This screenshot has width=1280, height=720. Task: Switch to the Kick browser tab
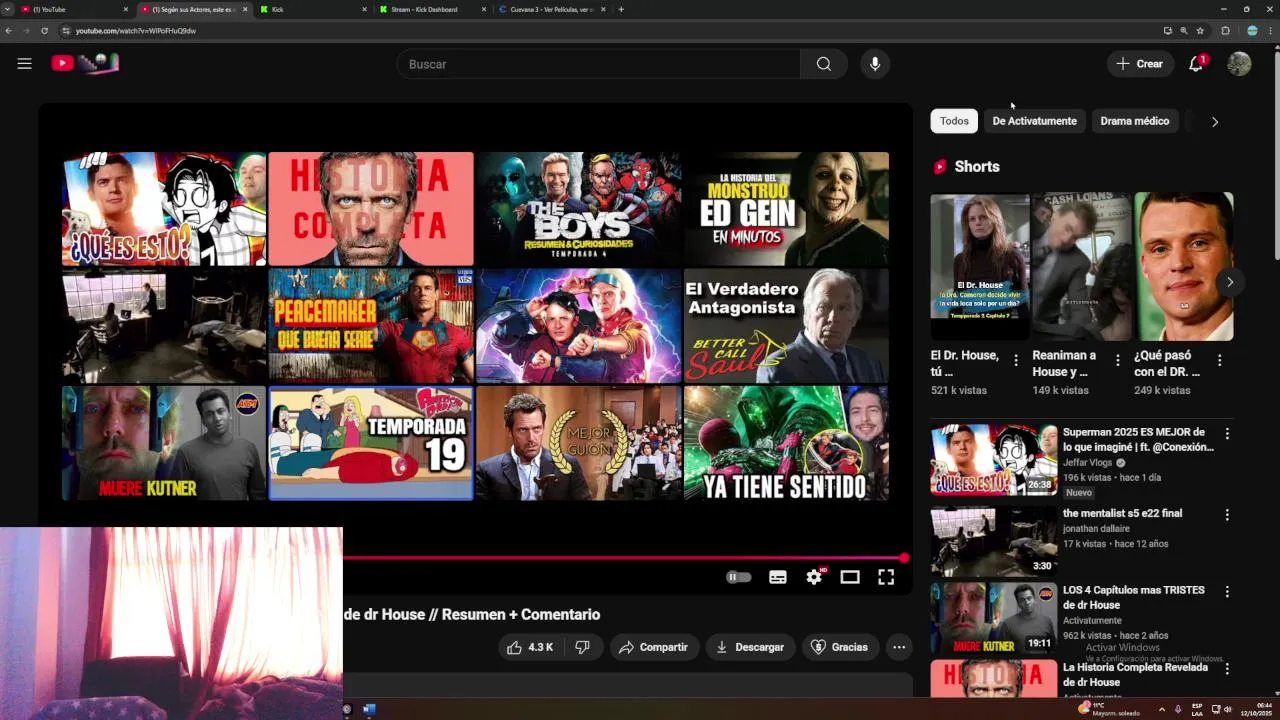point(313,9)
